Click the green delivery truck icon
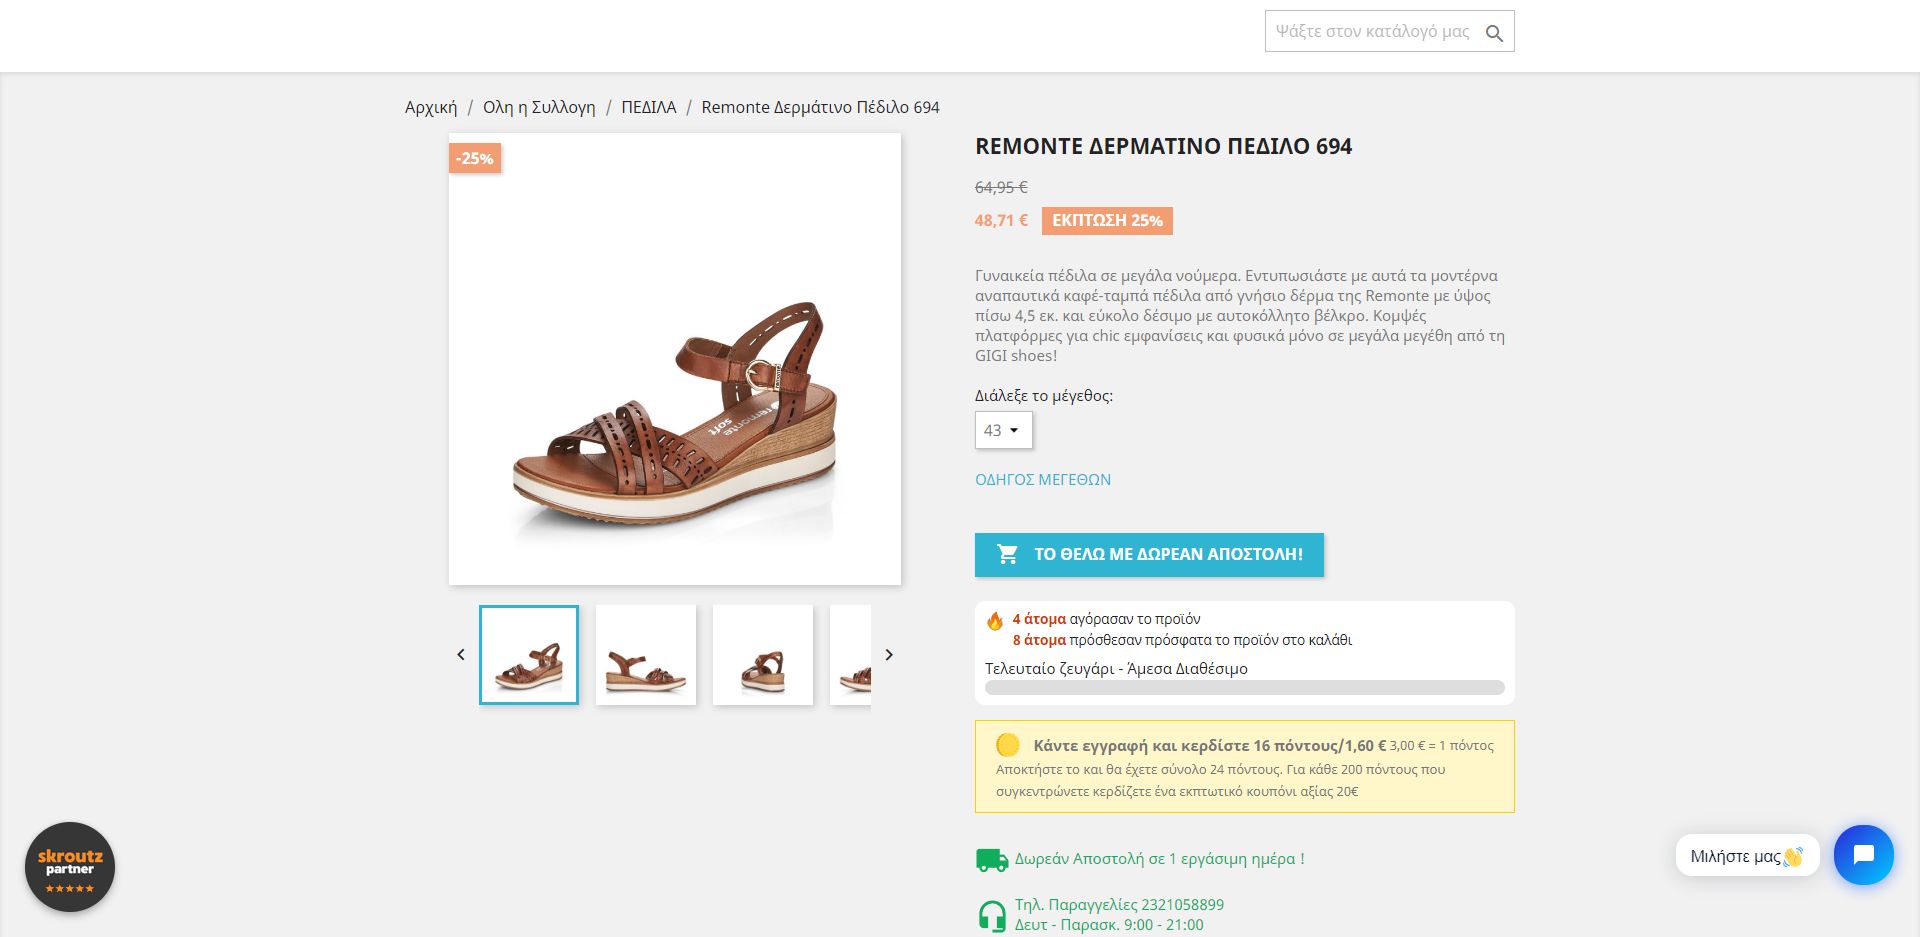This screenshot has height=937, width=1920. tap(991, 860)
